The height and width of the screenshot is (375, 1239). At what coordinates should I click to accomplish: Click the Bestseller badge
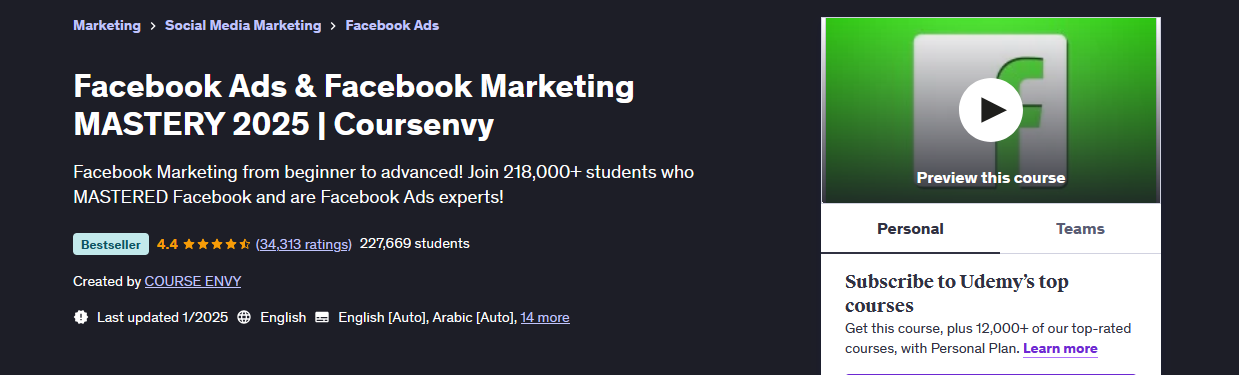click(x=111, y=244)
